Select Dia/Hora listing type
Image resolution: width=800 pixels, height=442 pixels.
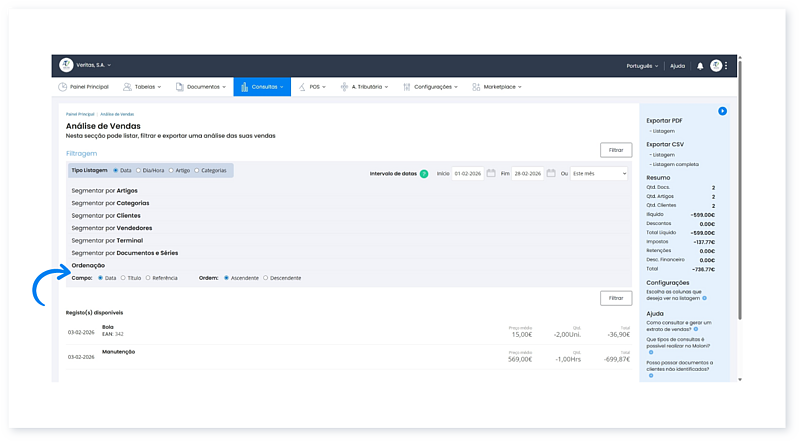pyautogui.click(x=139, y=170)
